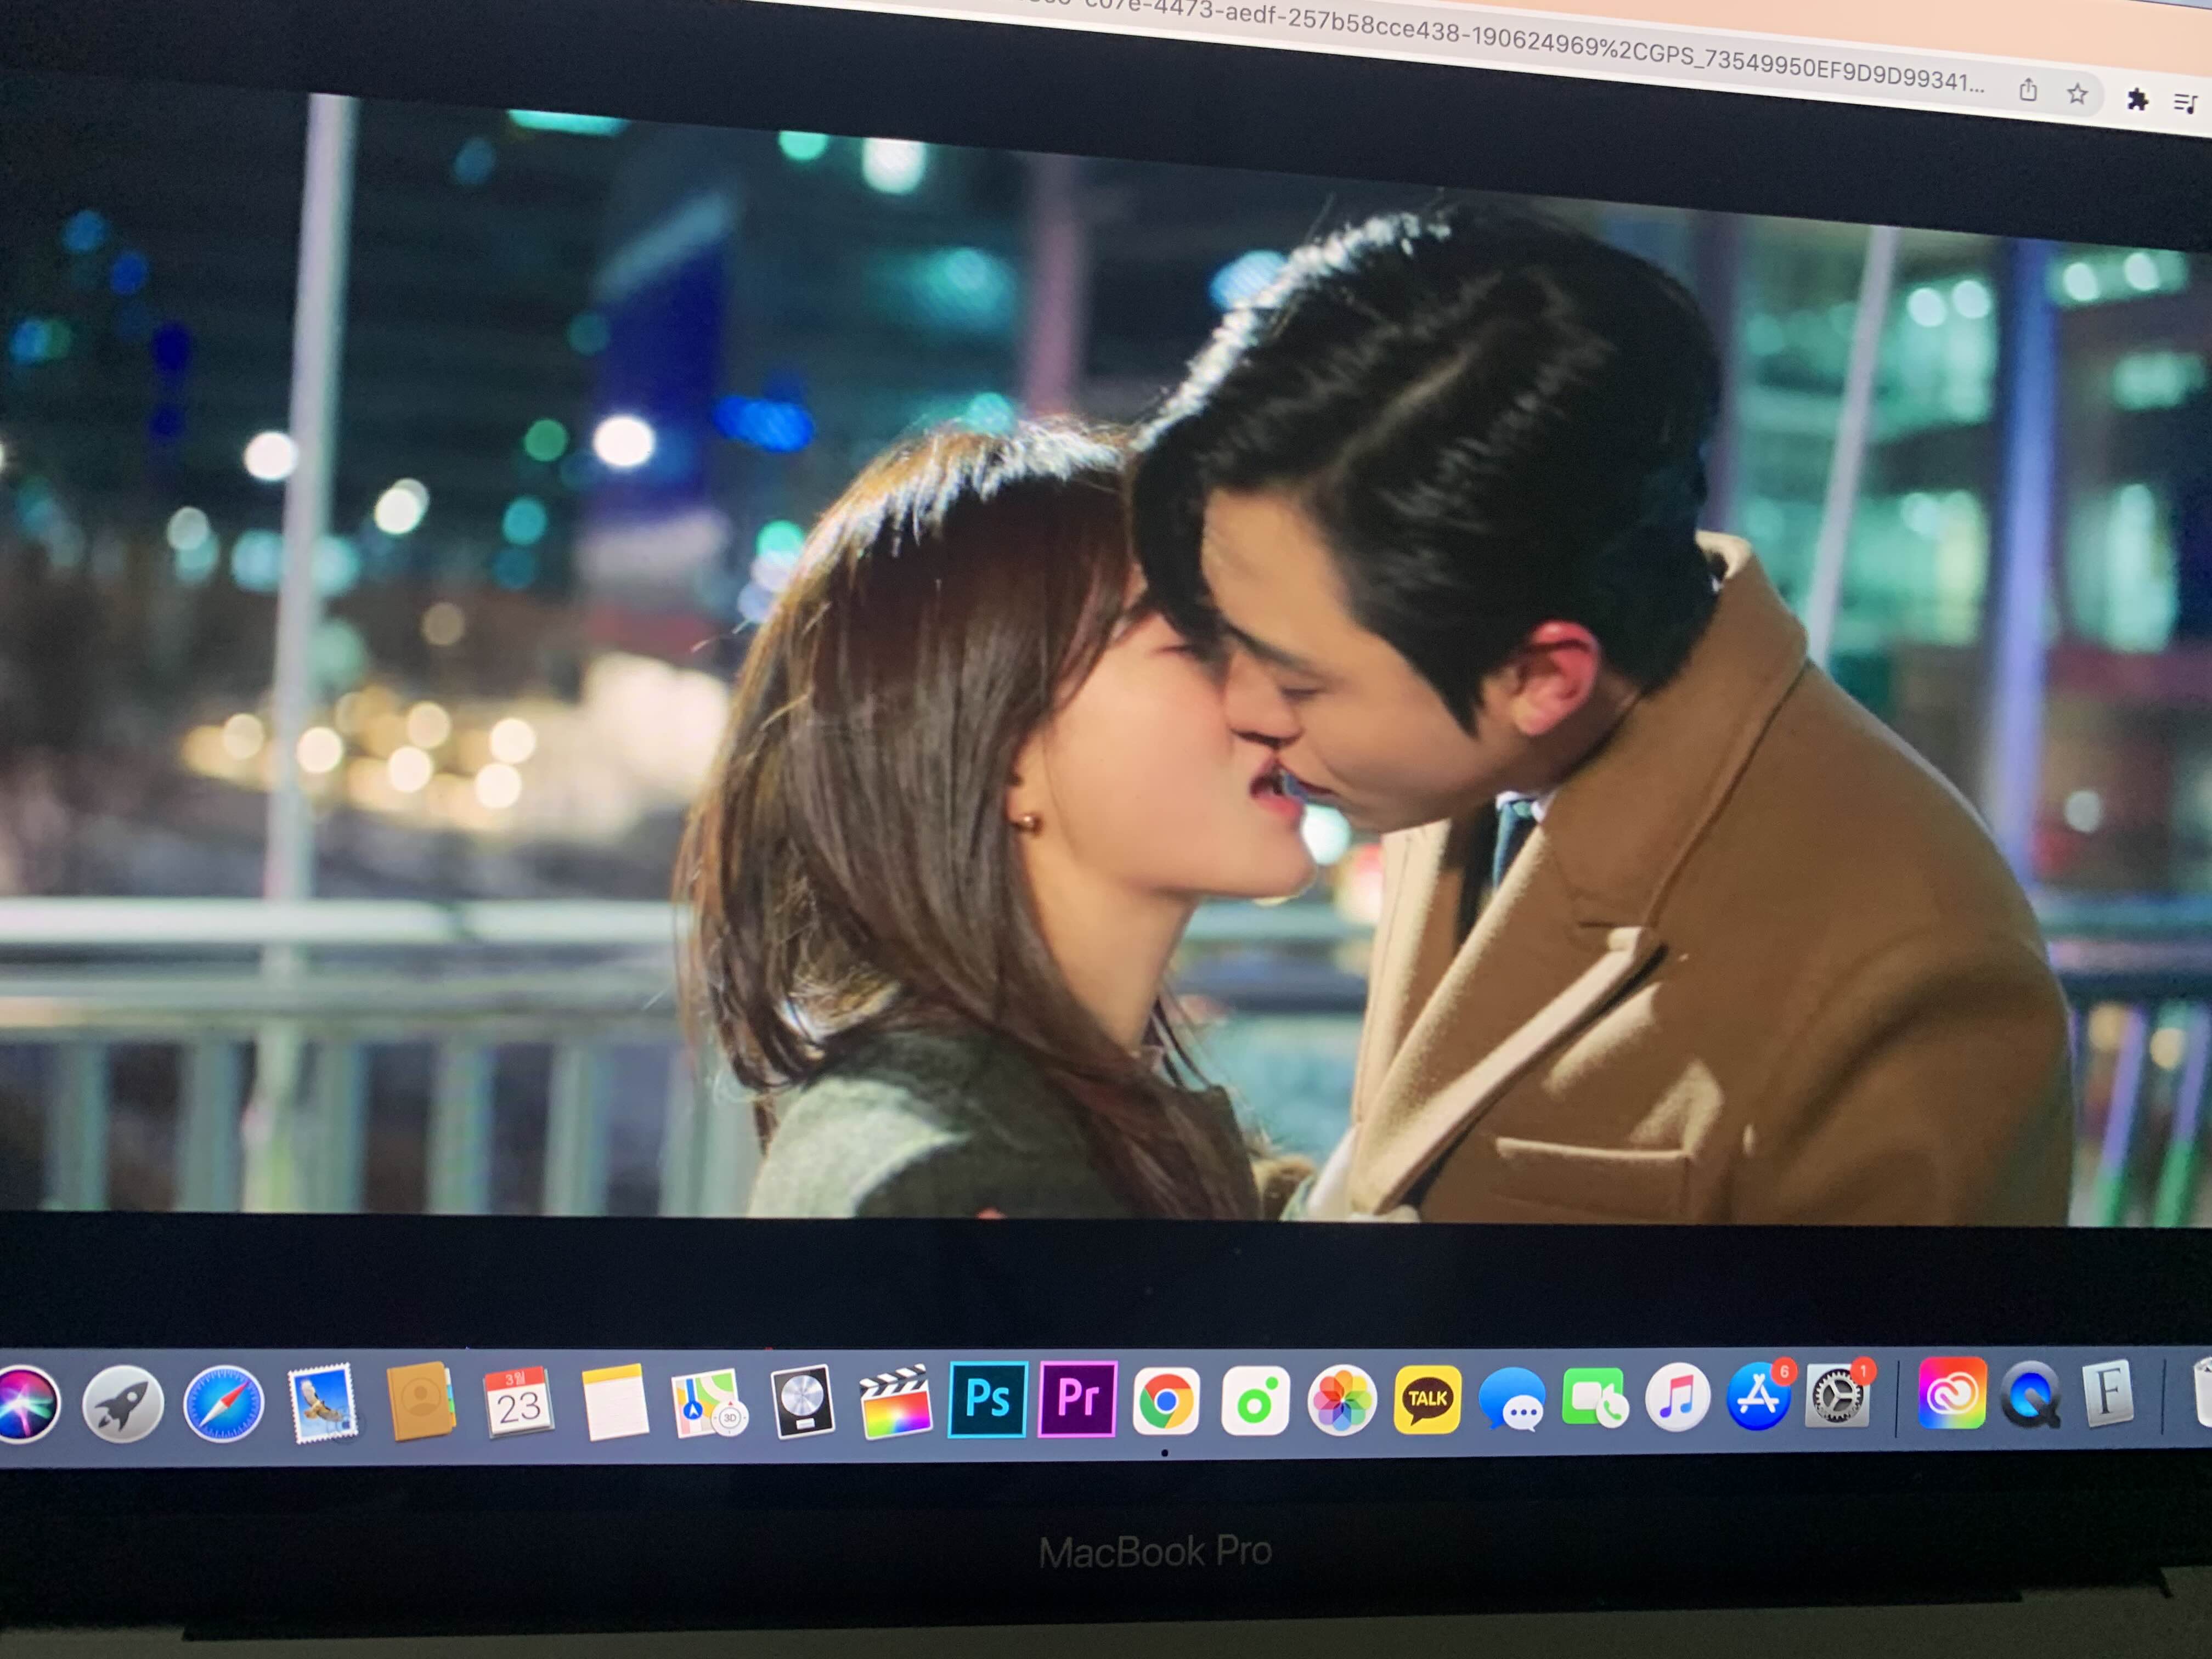Open Launchpad rocket icon
Image resolution: width=2212 pixels, height=1659 pixels.
[122, 1404]
